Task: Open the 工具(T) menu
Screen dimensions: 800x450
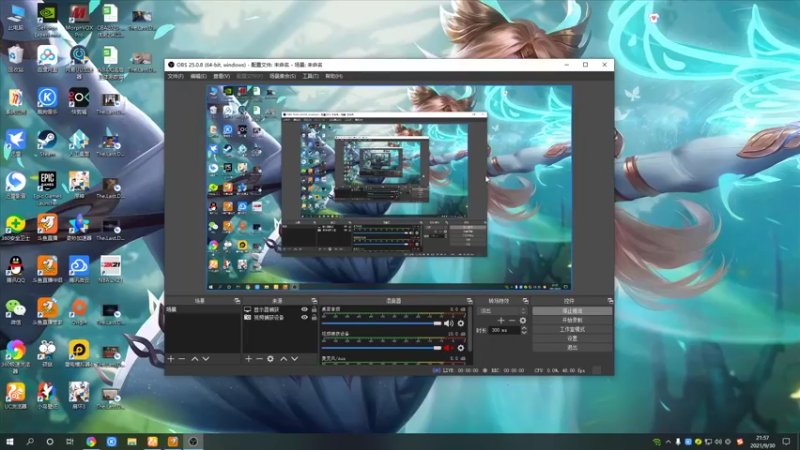Action: pyautogui.click(x=310, y=76)
